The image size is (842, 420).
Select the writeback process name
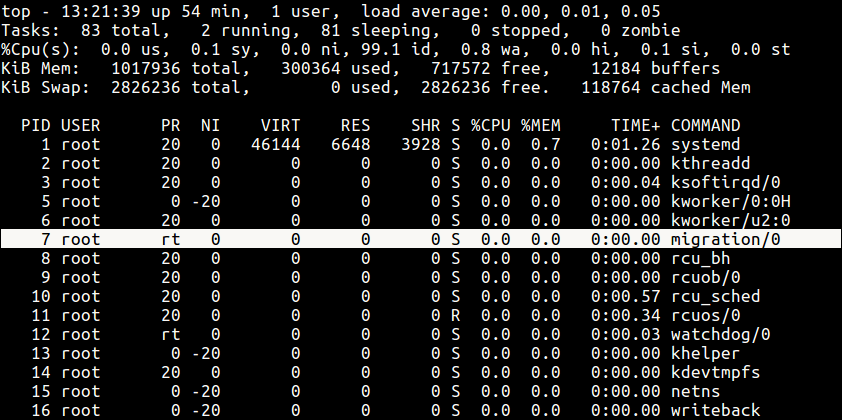click(715, 410)
